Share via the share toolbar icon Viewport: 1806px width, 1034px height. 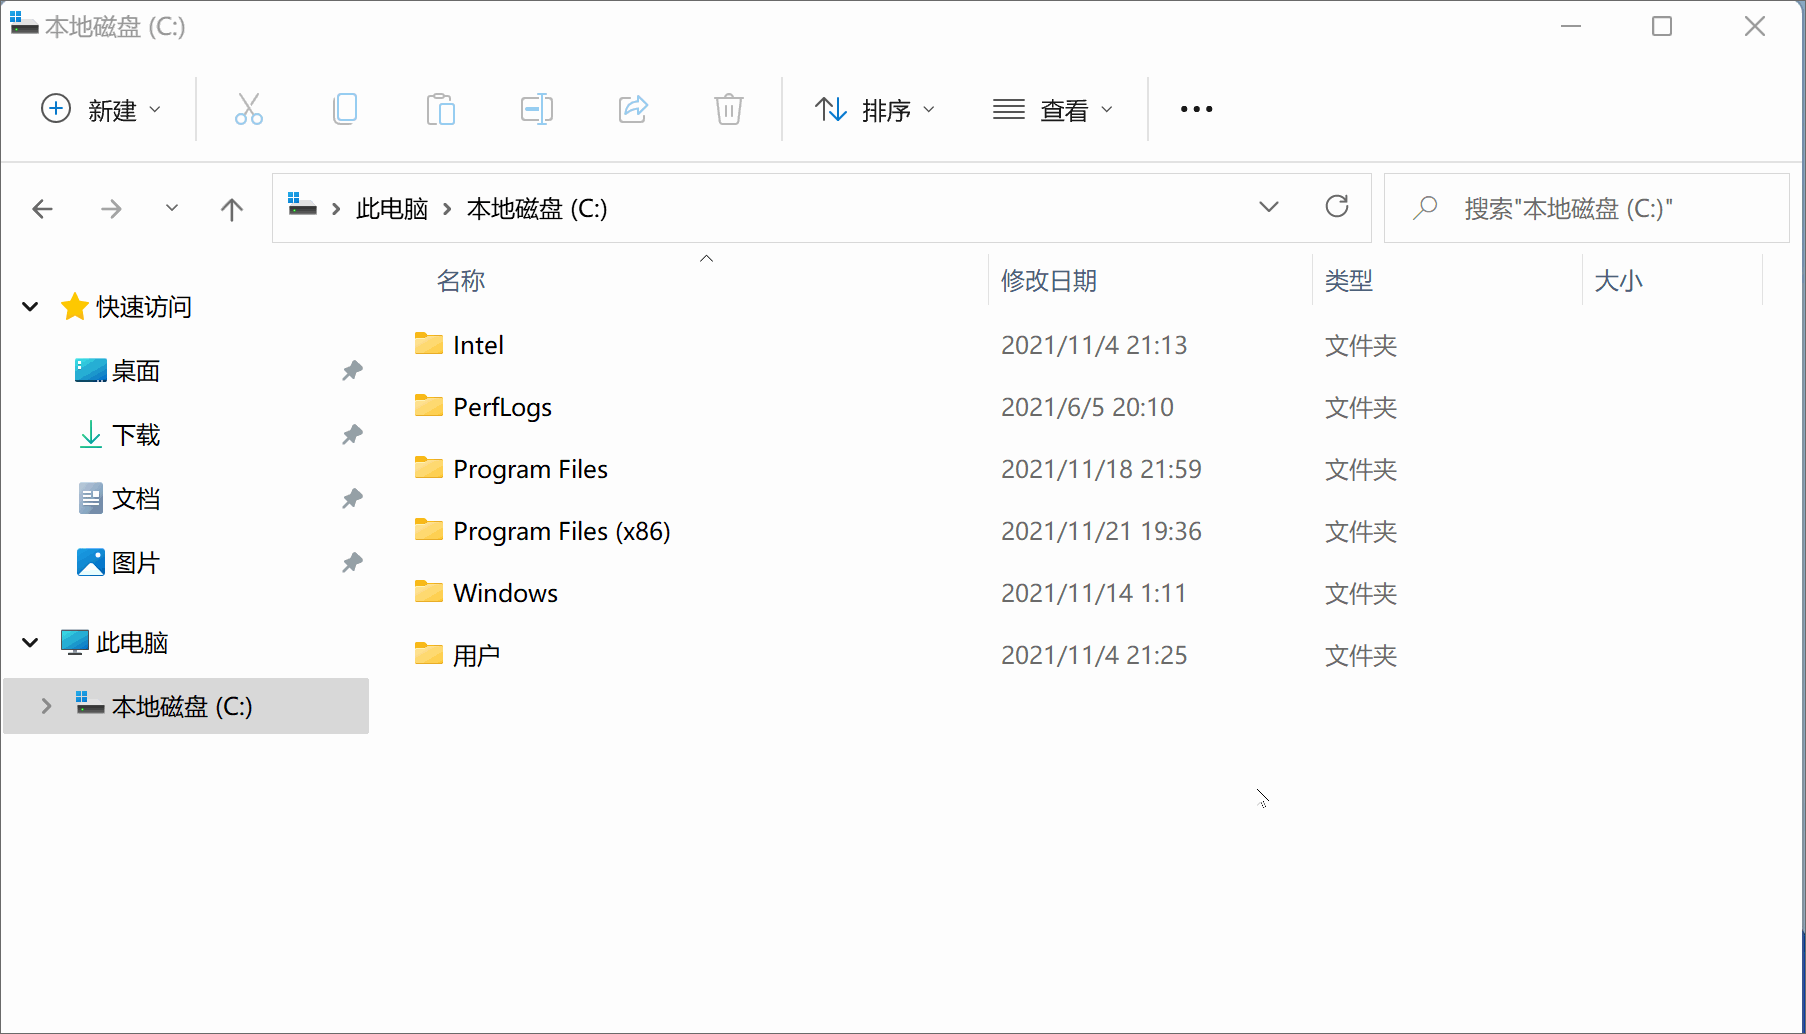[x=633, y=109]
